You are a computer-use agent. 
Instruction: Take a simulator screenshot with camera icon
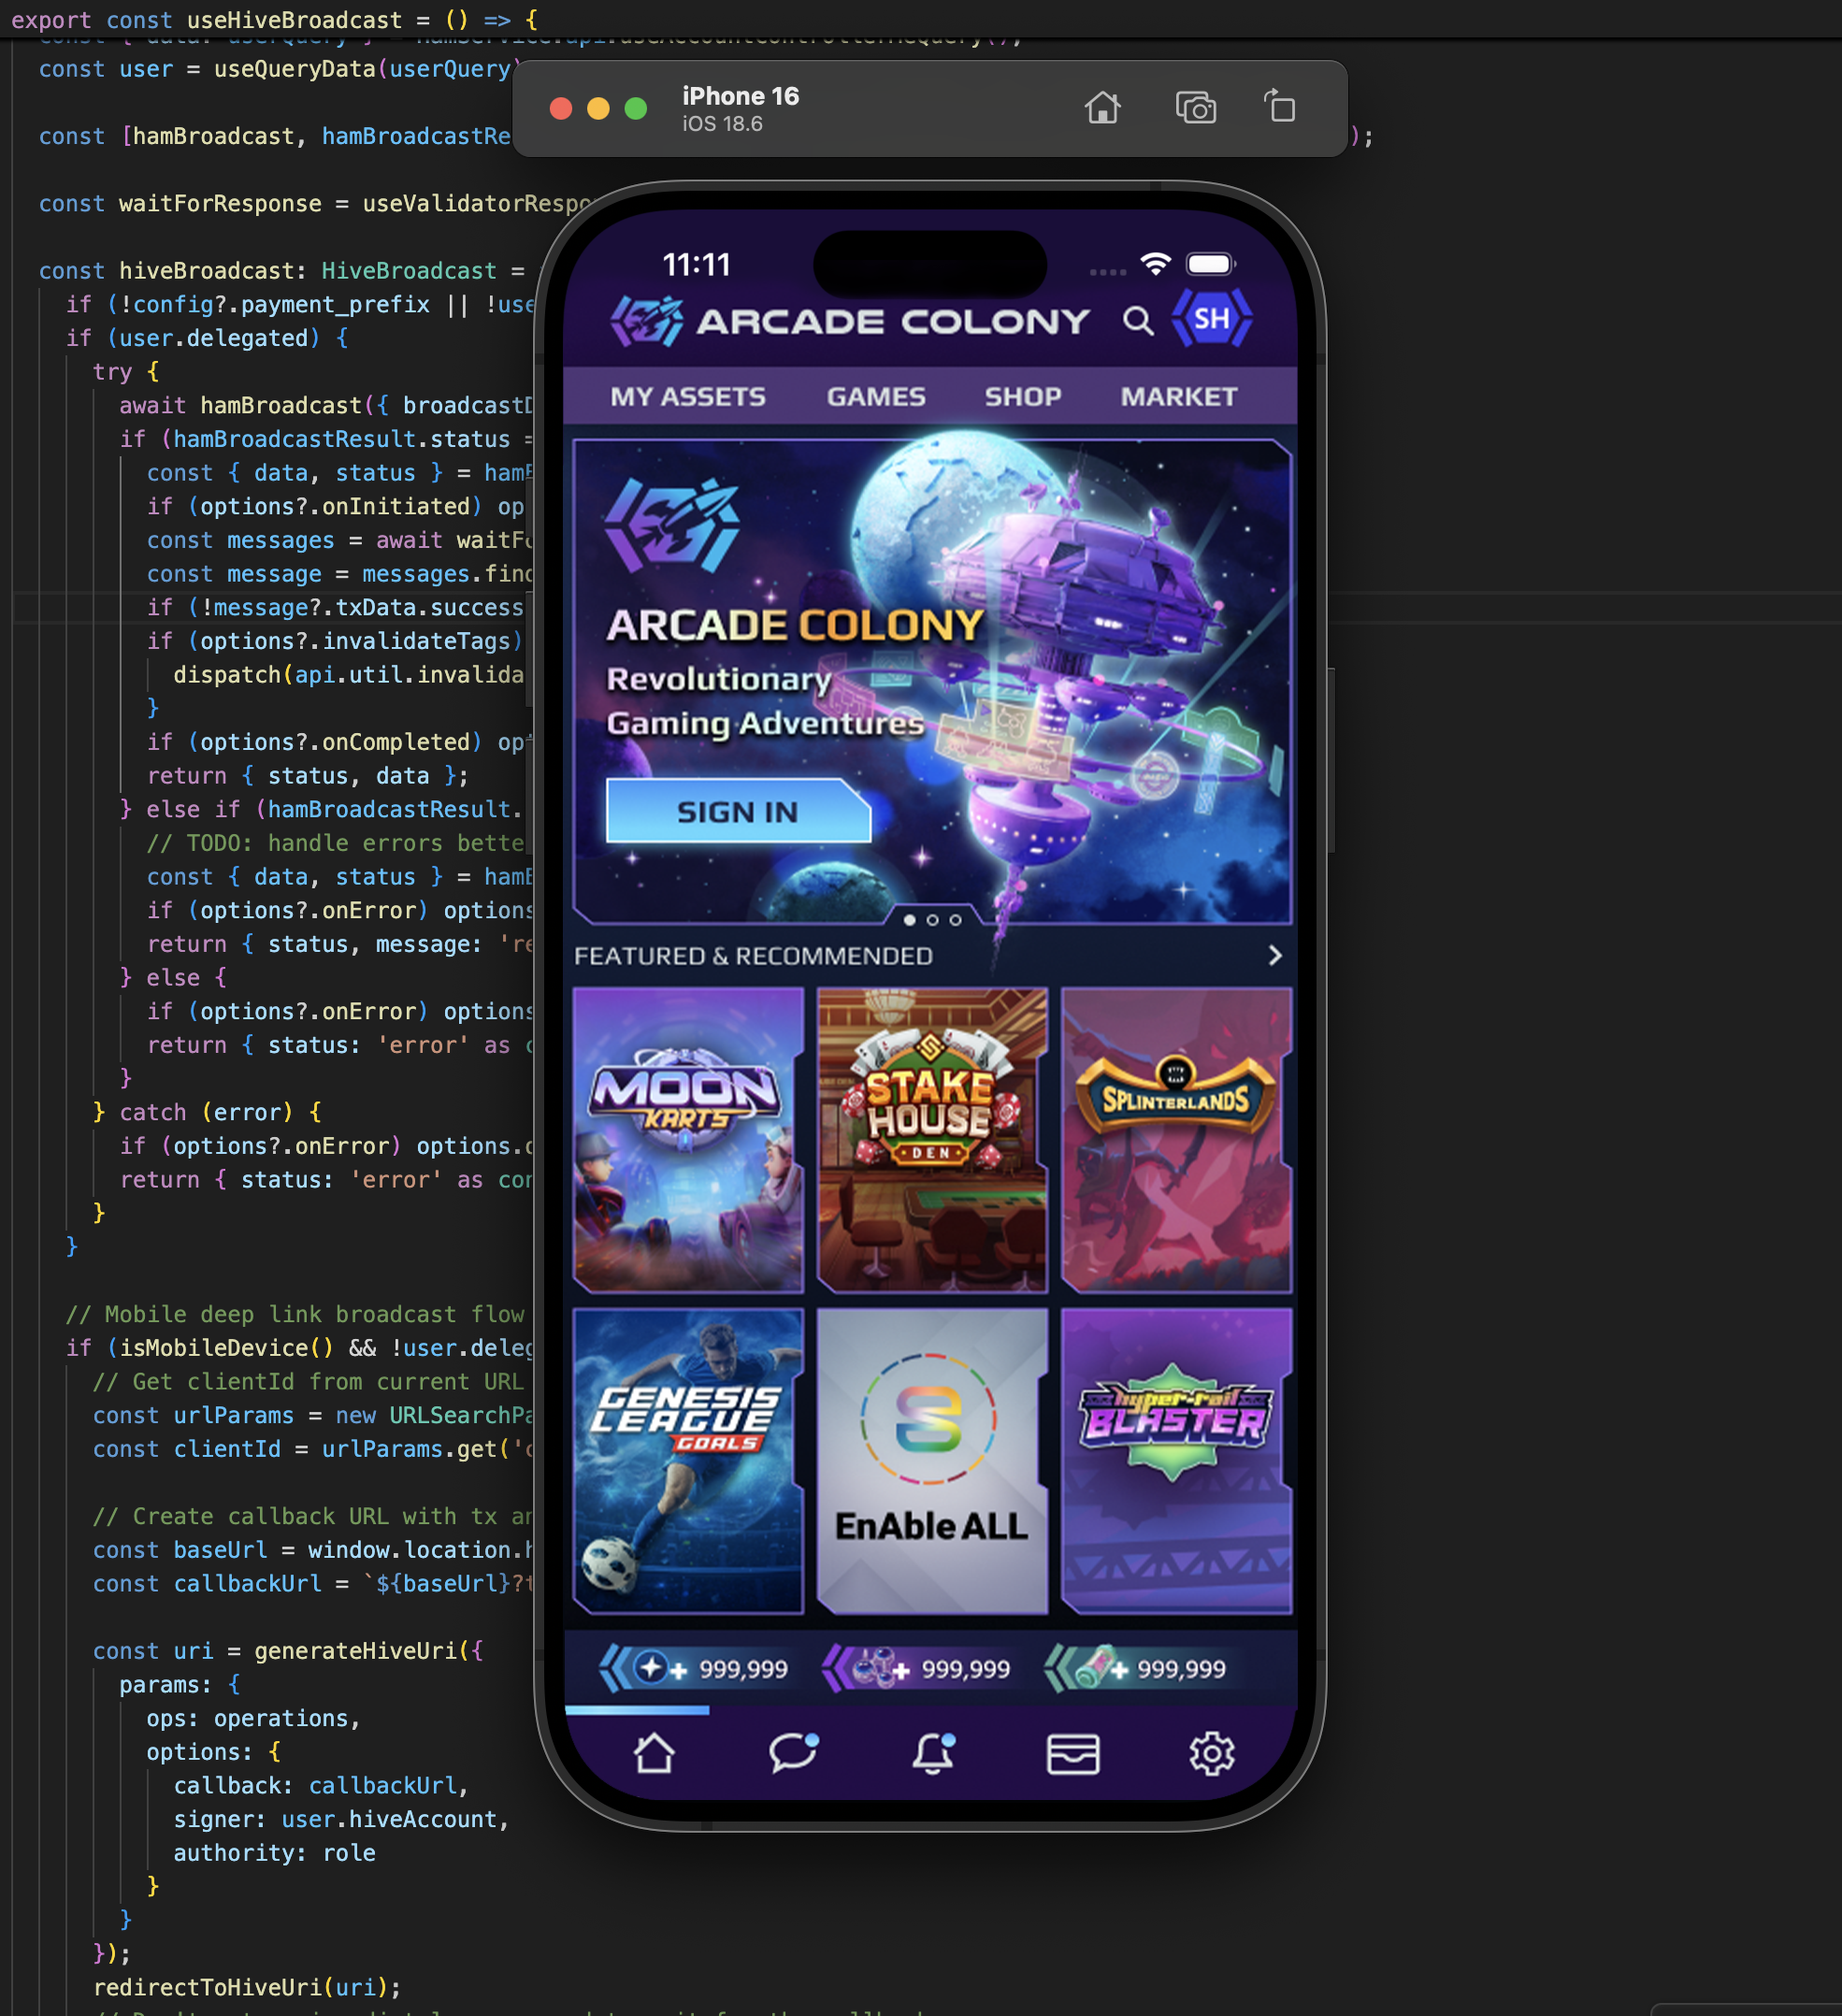click(1195, 107)
